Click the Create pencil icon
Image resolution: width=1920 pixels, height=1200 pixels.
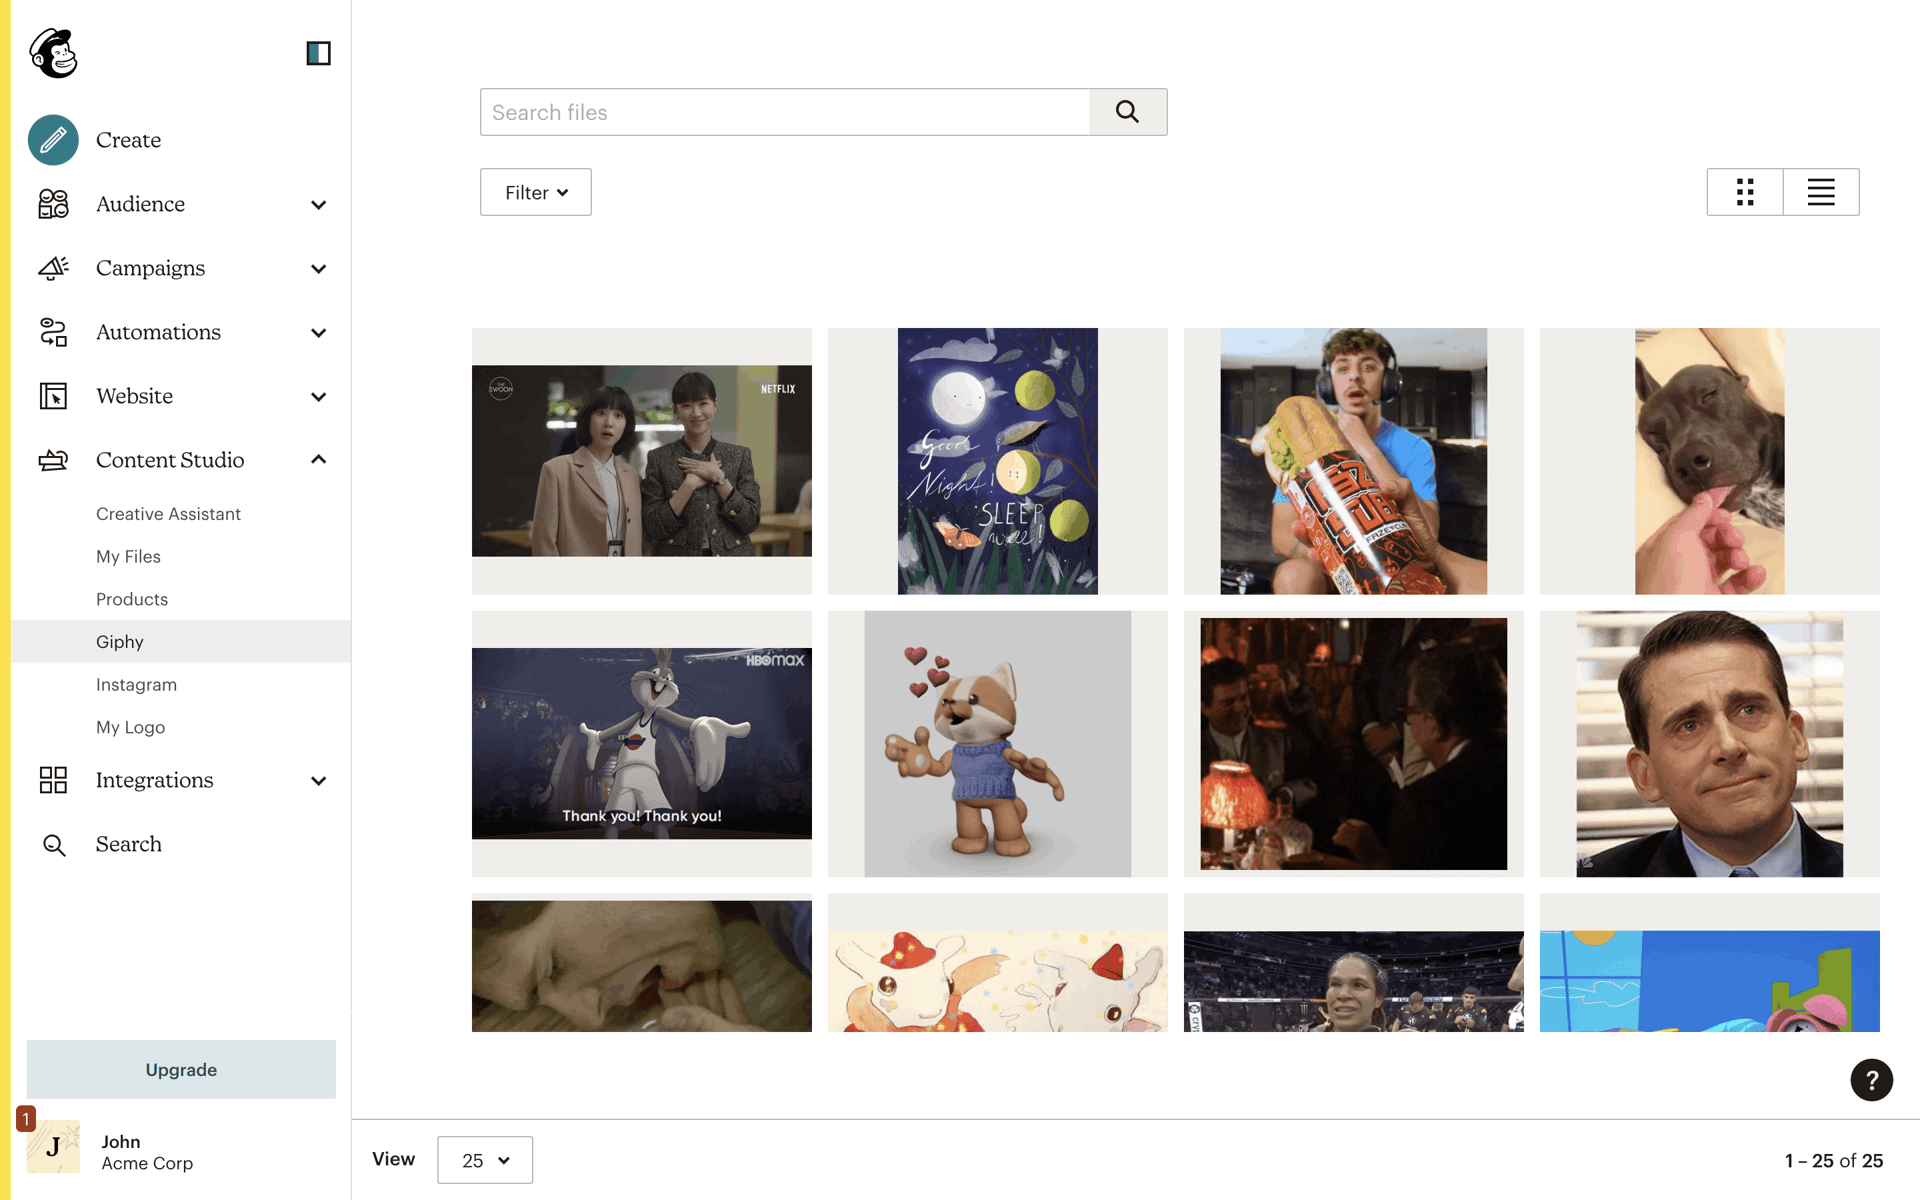click(53, 140)
